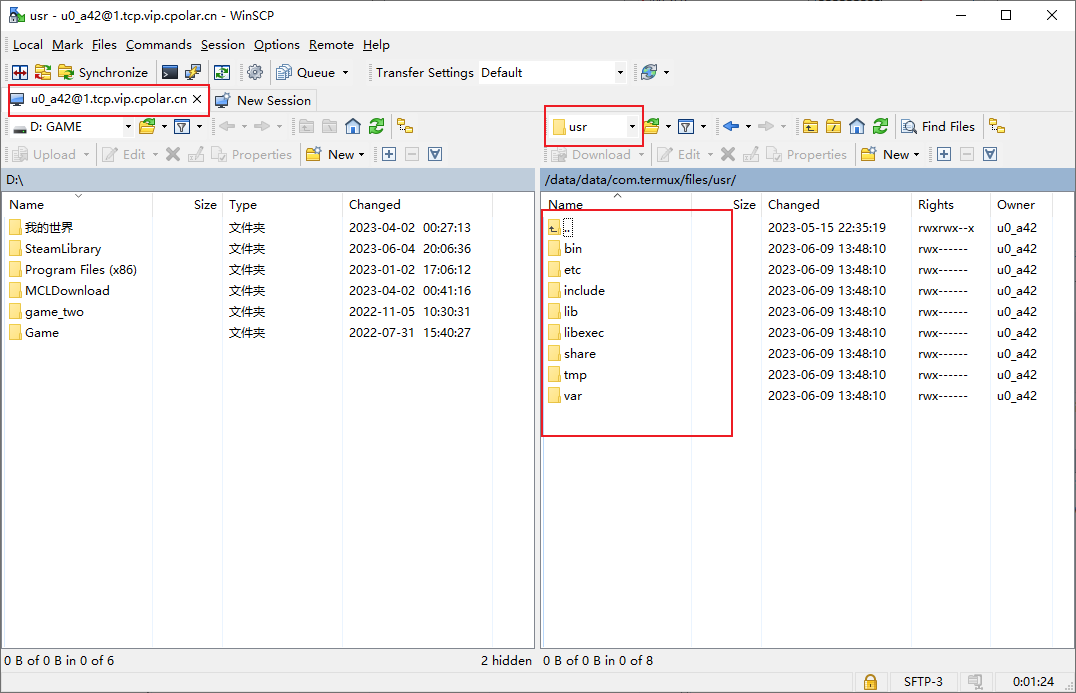Click the remote directory tree icon
Image resolution: width=1076 pixels, height=693 pixels.
(997, 126)
